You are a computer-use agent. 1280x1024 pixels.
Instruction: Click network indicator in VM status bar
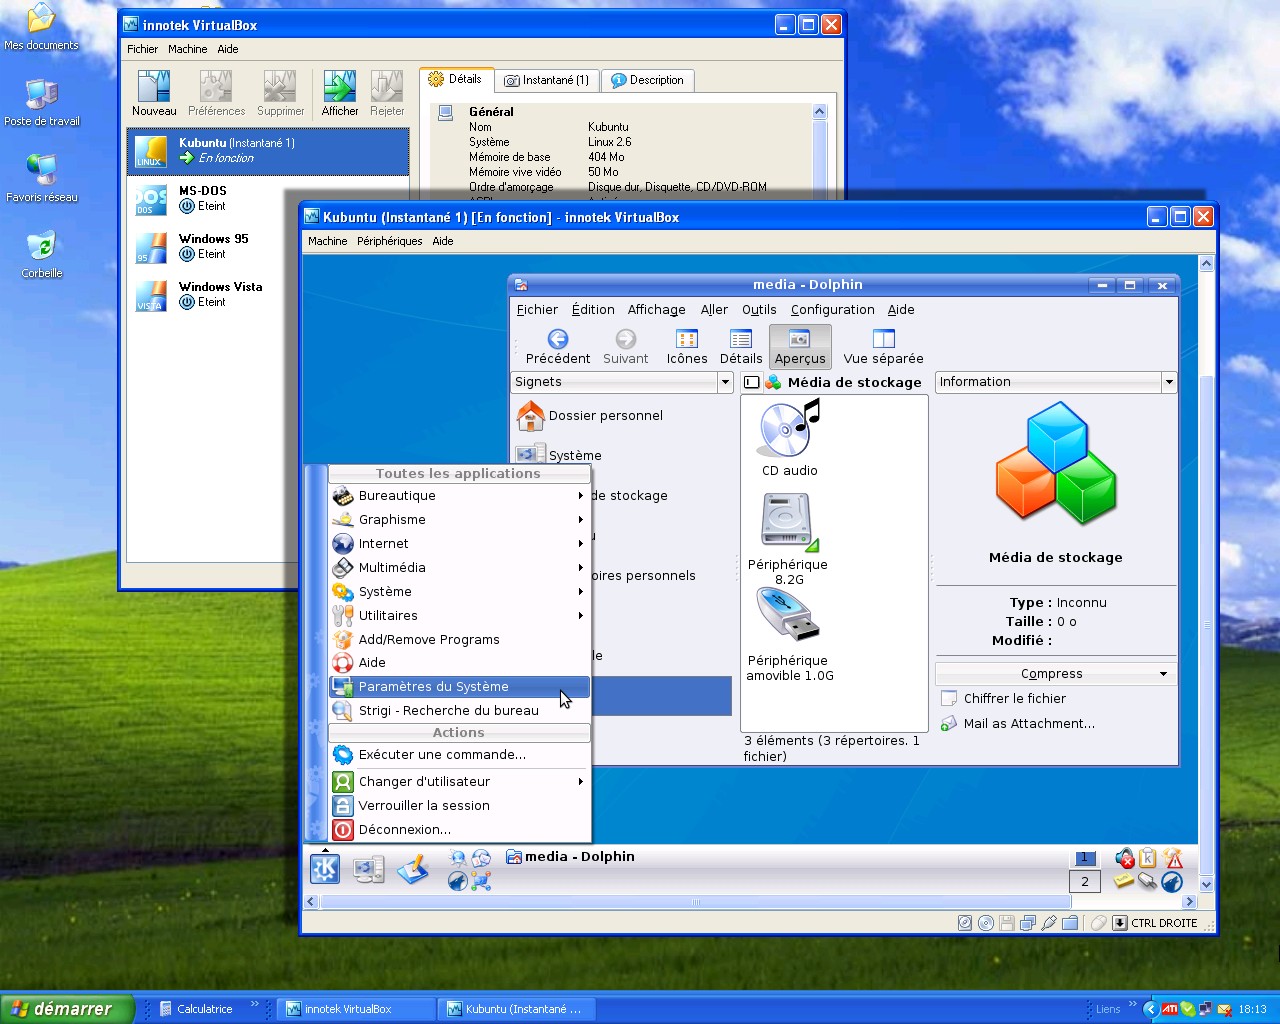1028,923
